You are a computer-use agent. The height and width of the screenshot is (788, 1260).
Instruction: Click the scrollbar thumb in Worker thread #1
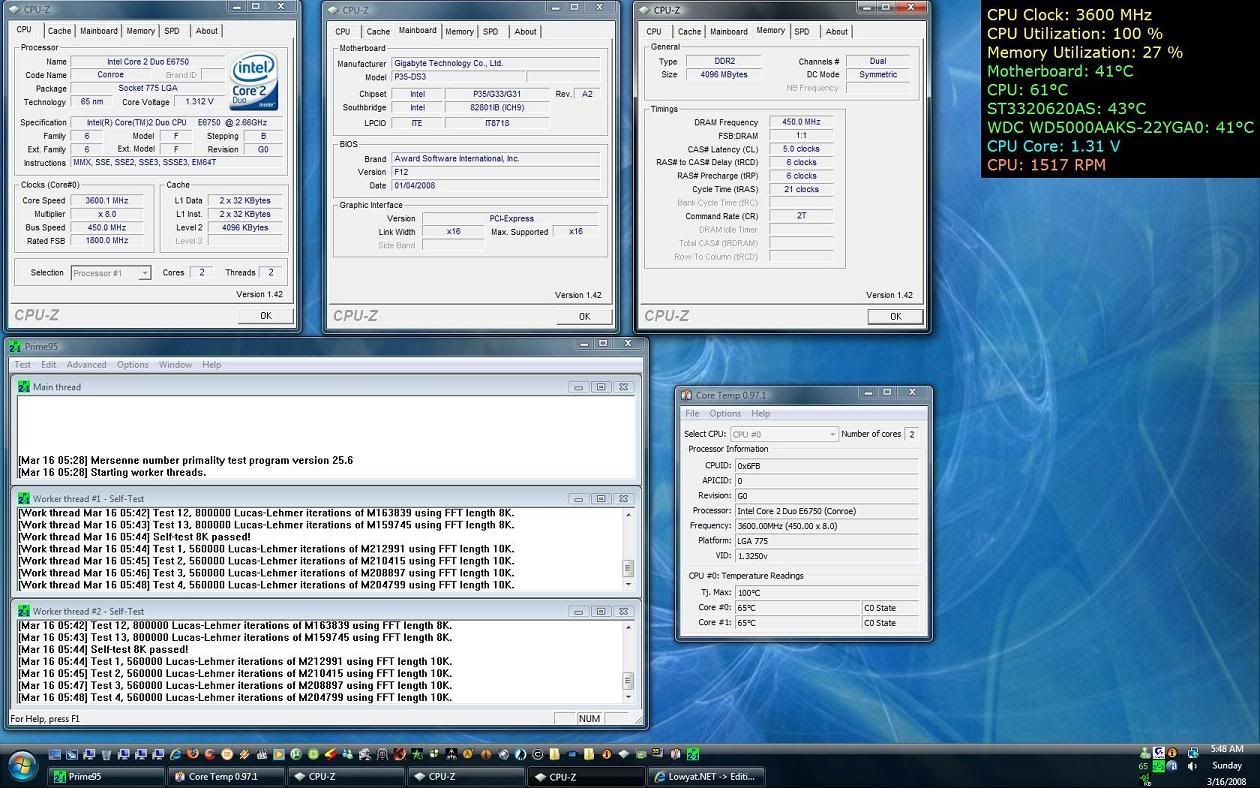pyautogui.click(x=628, y=567)
